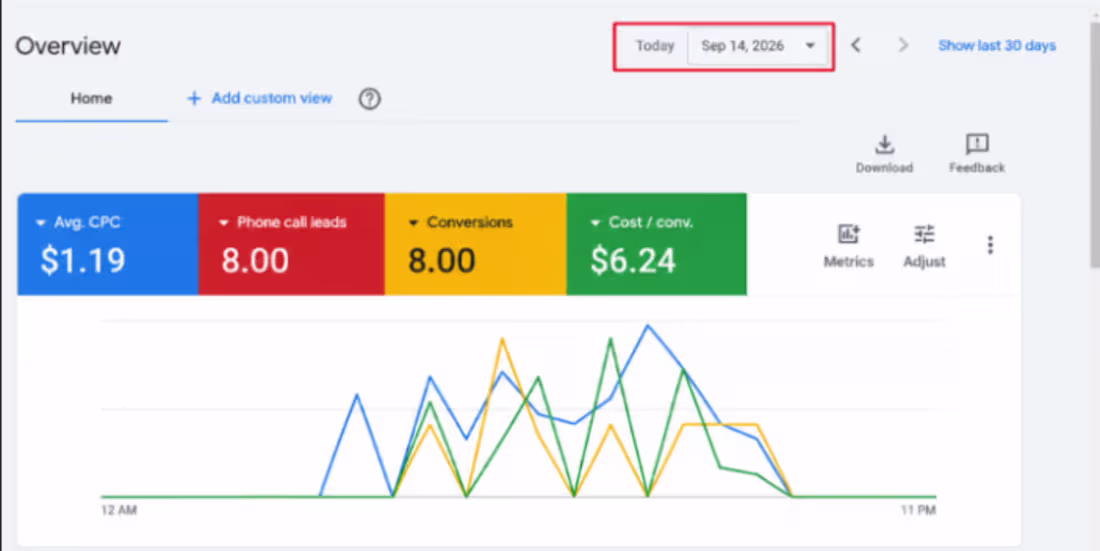Screen dimensions: 1100x551
Task: Click the 8.00 value in the yellow card
Action: pyautogui.click(x=442, y=260)
